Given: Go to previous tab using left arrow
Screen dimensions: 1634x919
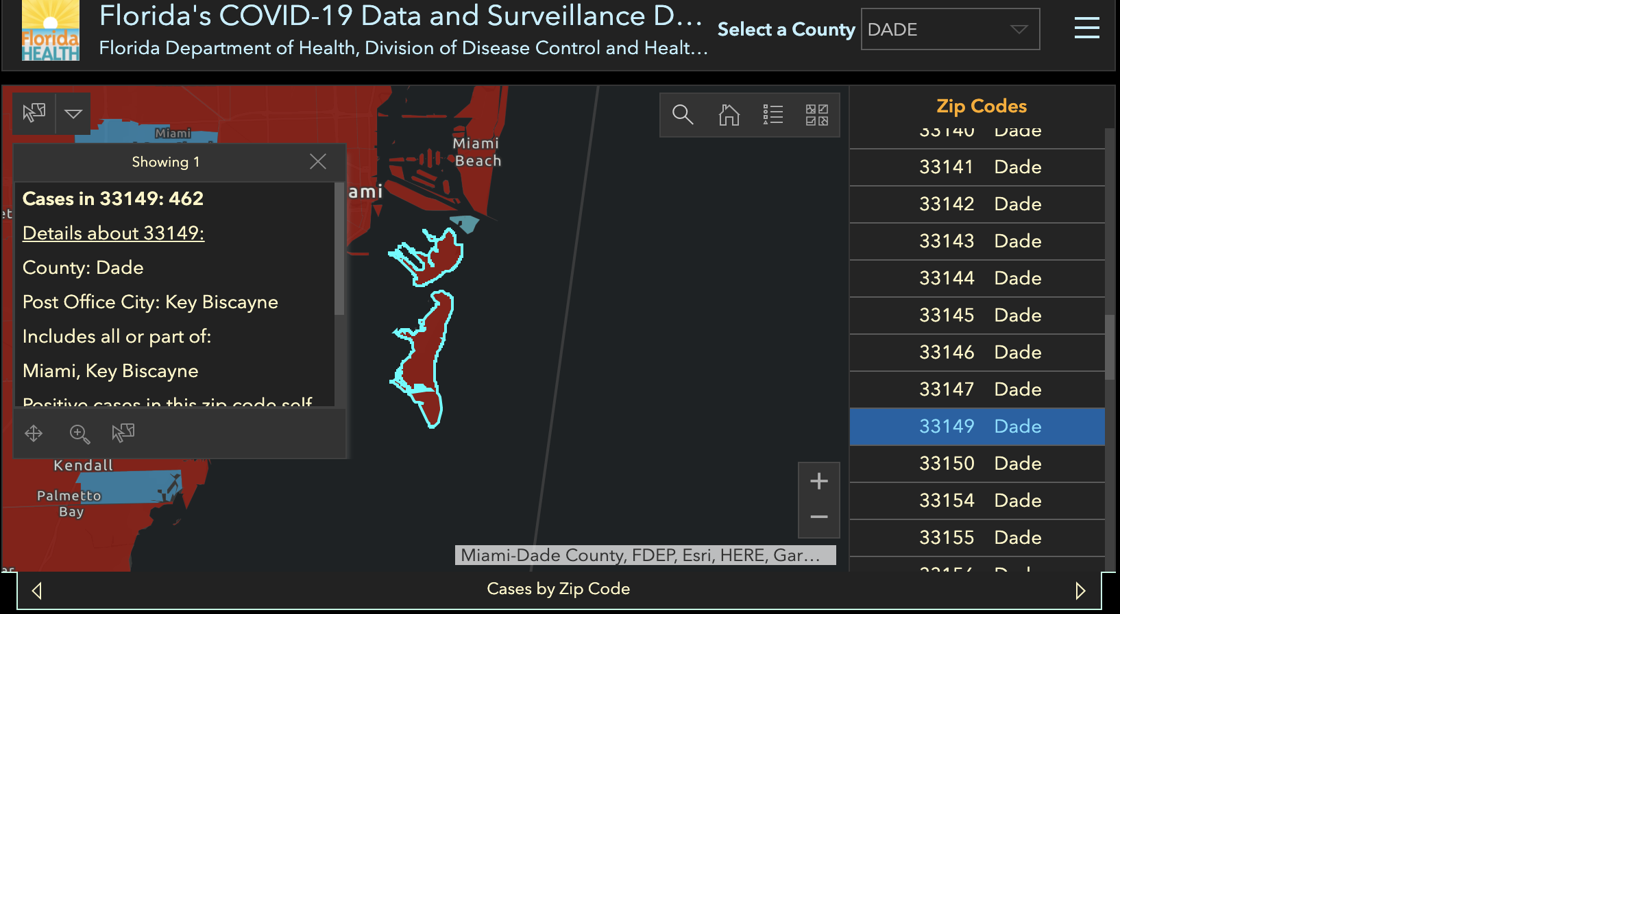Looking at the screenshot, I should coord(37,590).
